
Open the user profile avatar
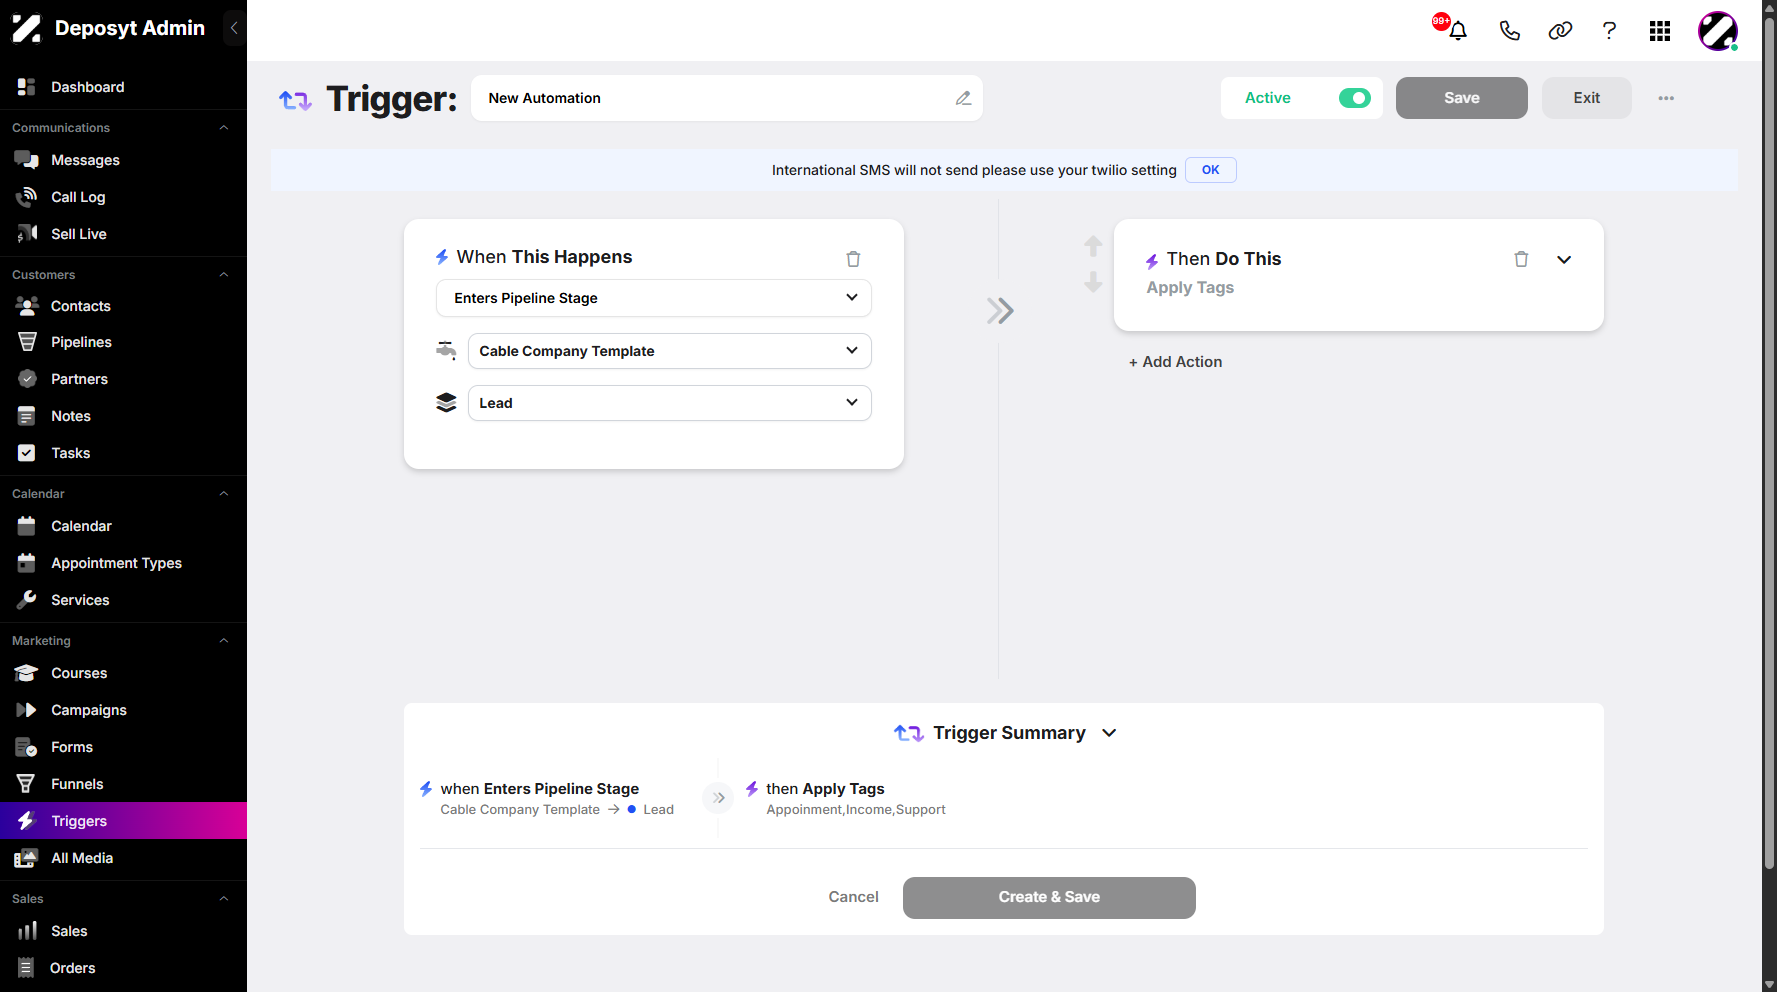[1718, 31]
